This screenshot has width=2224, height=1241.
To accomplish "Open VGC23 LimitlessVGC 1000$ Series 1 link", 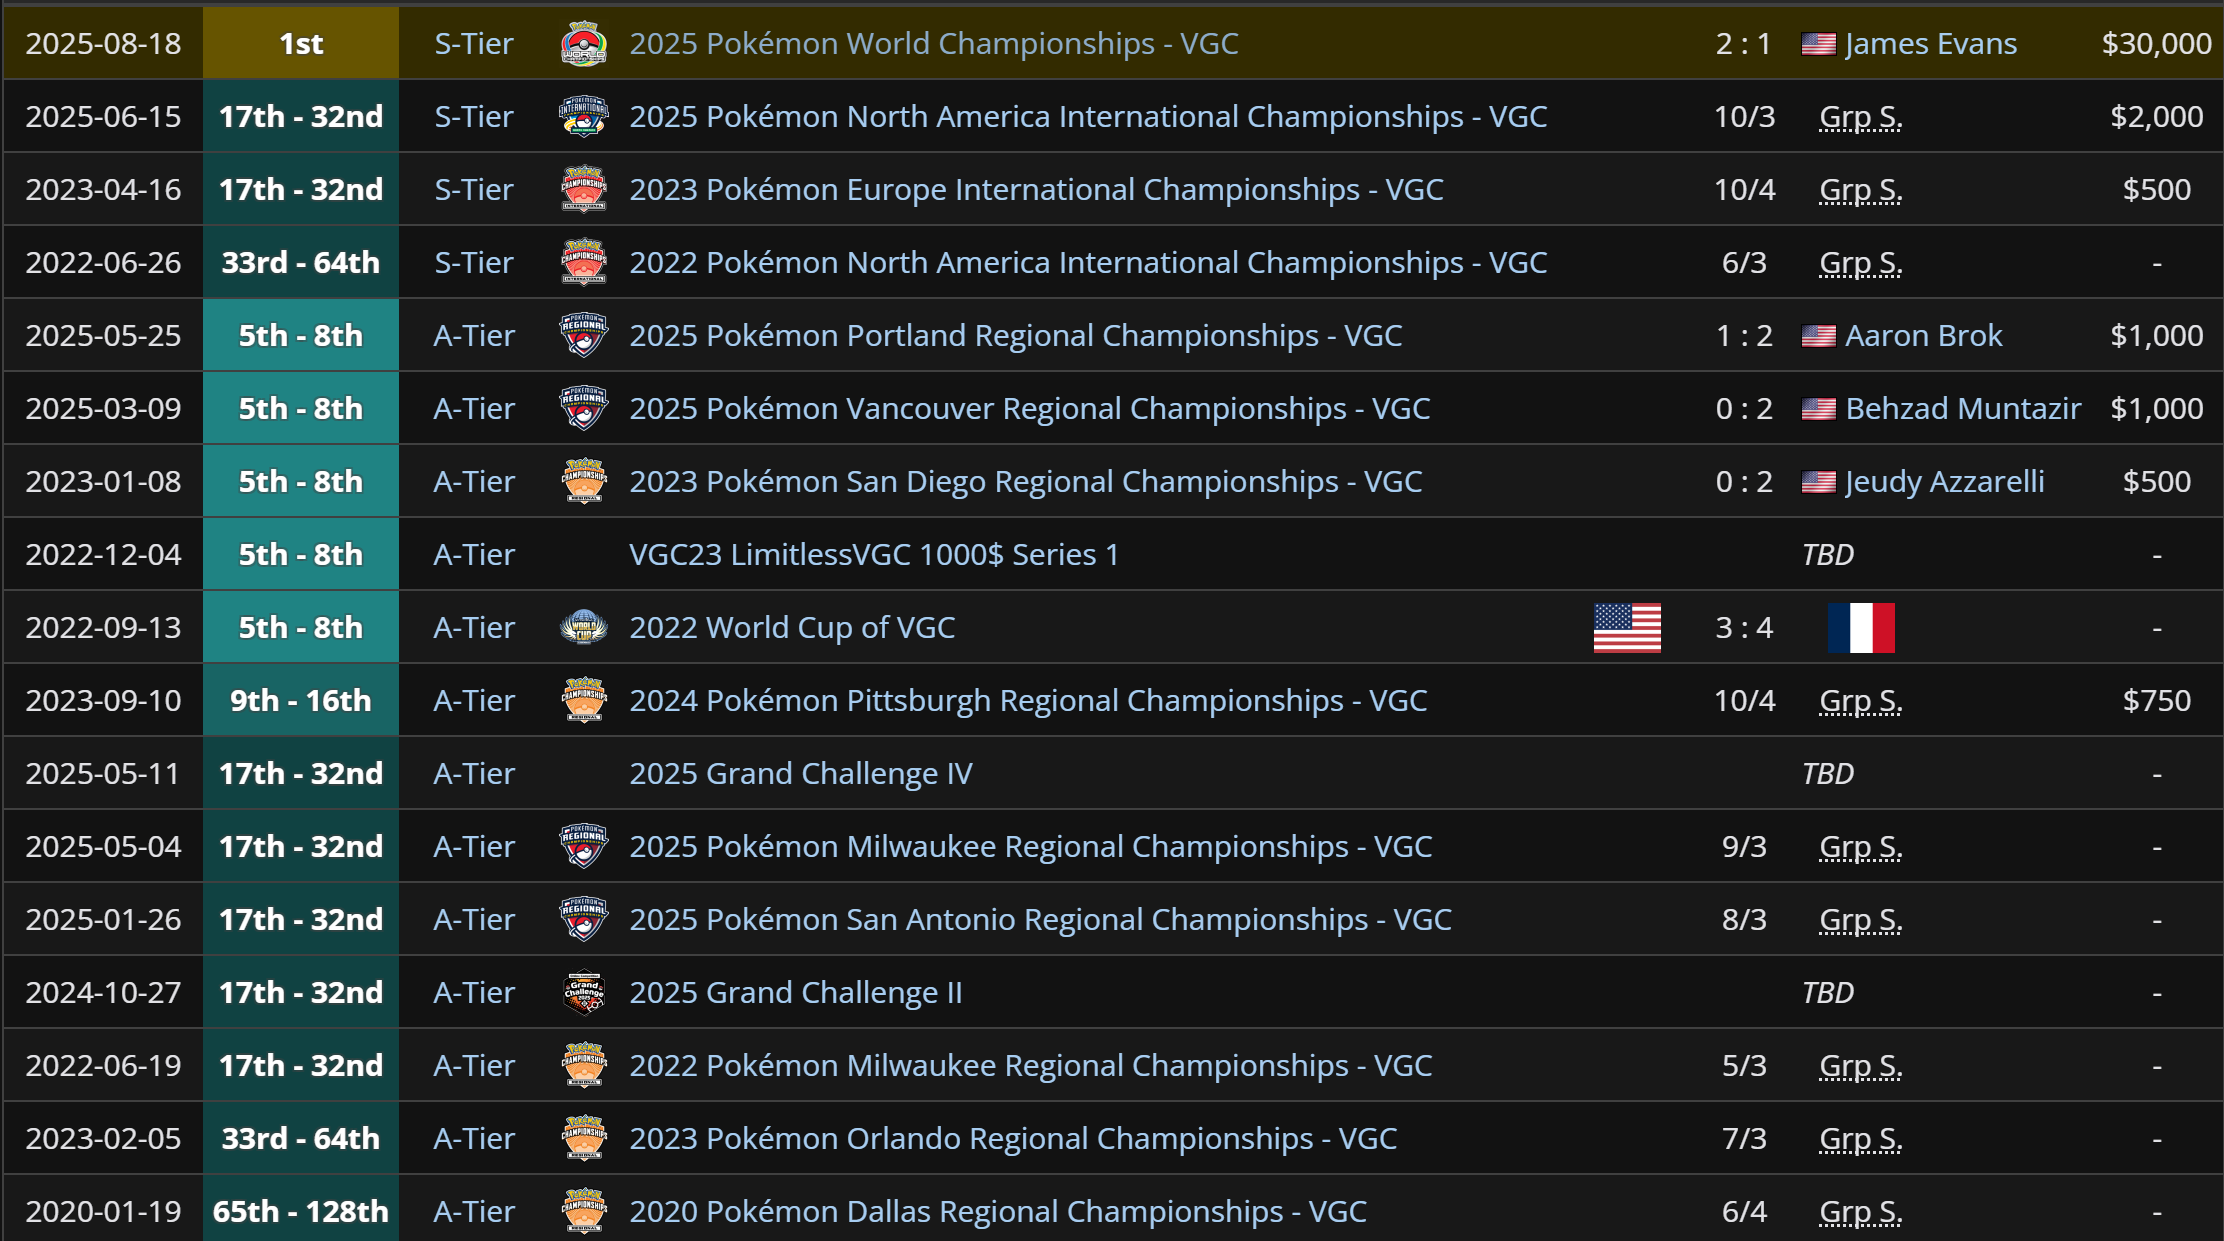I will click(873, 555).
